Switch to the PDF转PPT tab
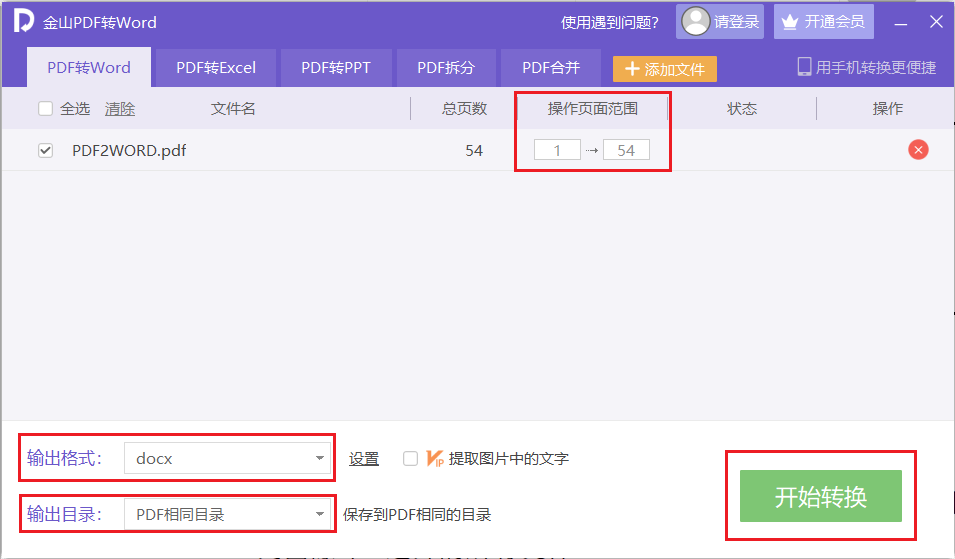The width and height of the screenshot is (955, 559). [336, 68]
